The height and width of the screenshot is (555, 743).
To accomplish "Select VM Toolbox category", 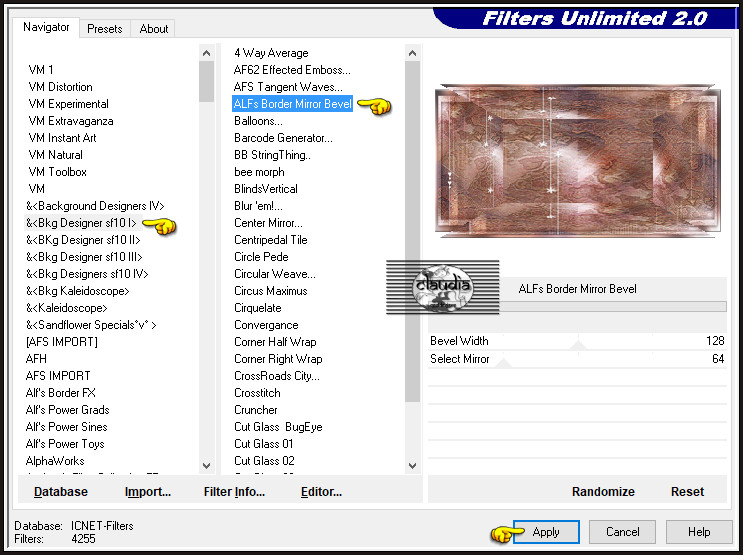I will pos(57,172).
